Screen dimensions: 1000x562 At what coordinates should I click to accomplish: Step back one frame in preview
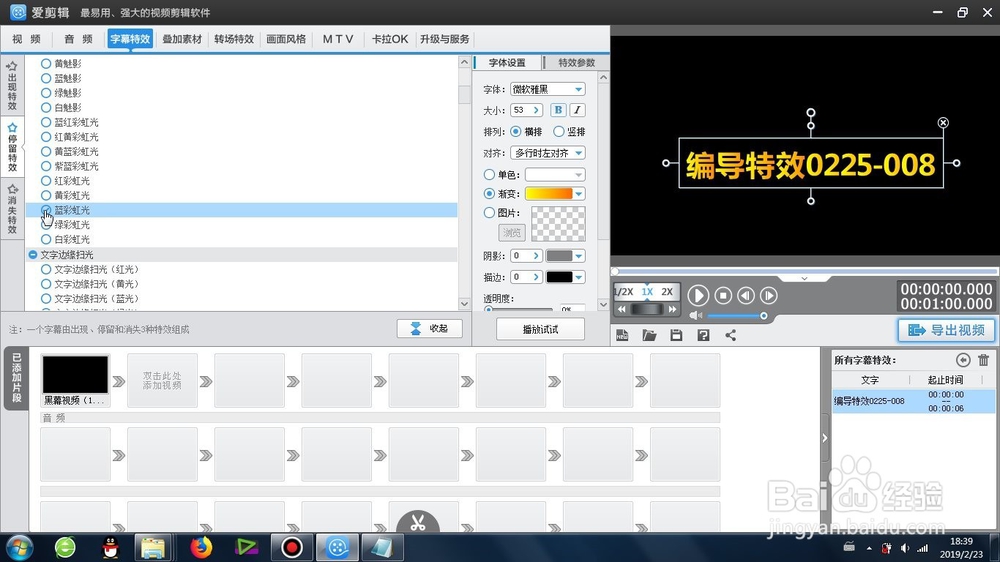746,295
